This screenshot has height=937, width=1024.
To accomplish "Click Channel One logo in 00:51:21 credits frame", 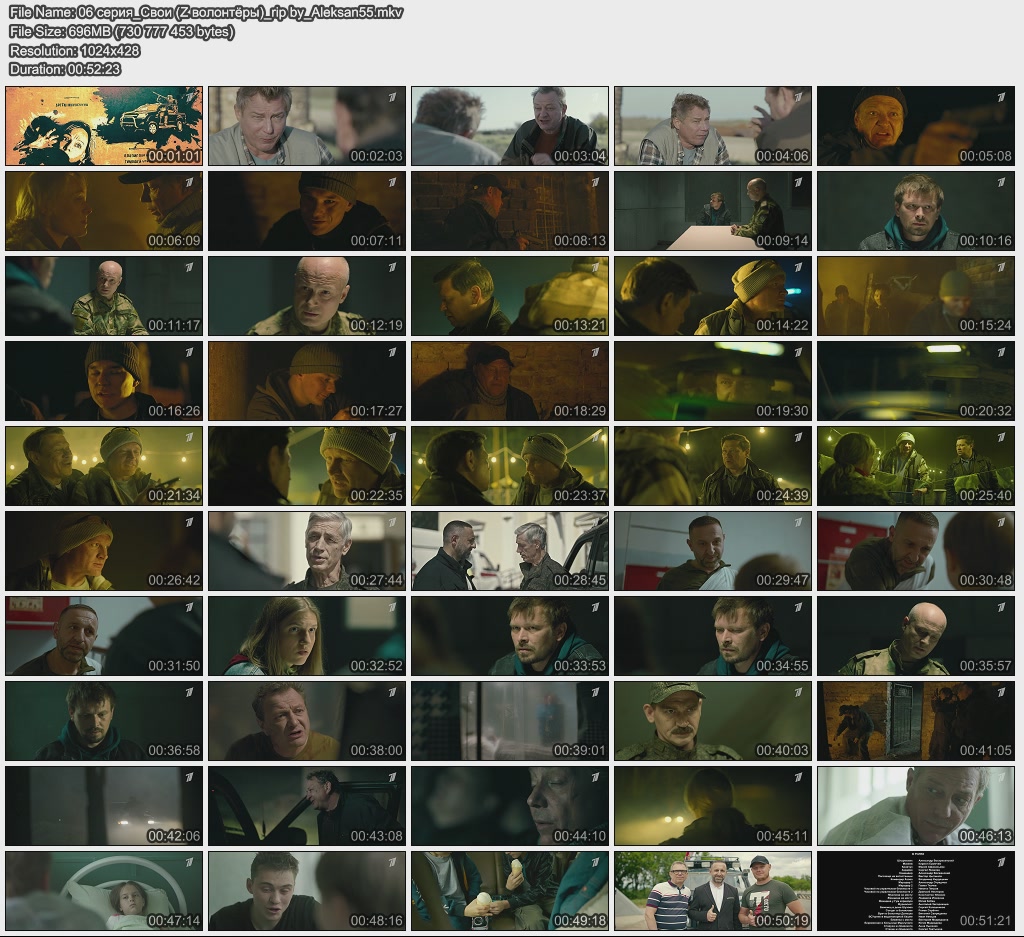I will (x=1001, y=862).
